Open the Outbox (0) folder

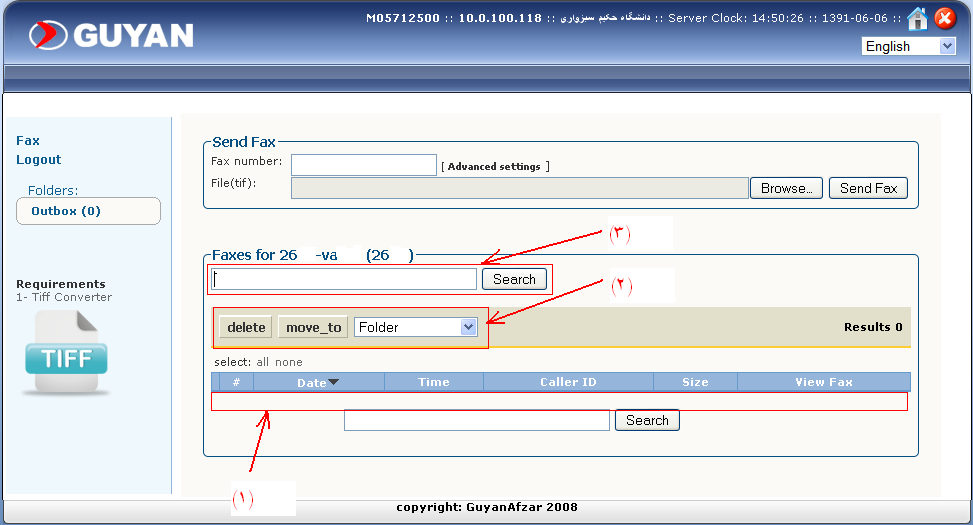[66, 211]
